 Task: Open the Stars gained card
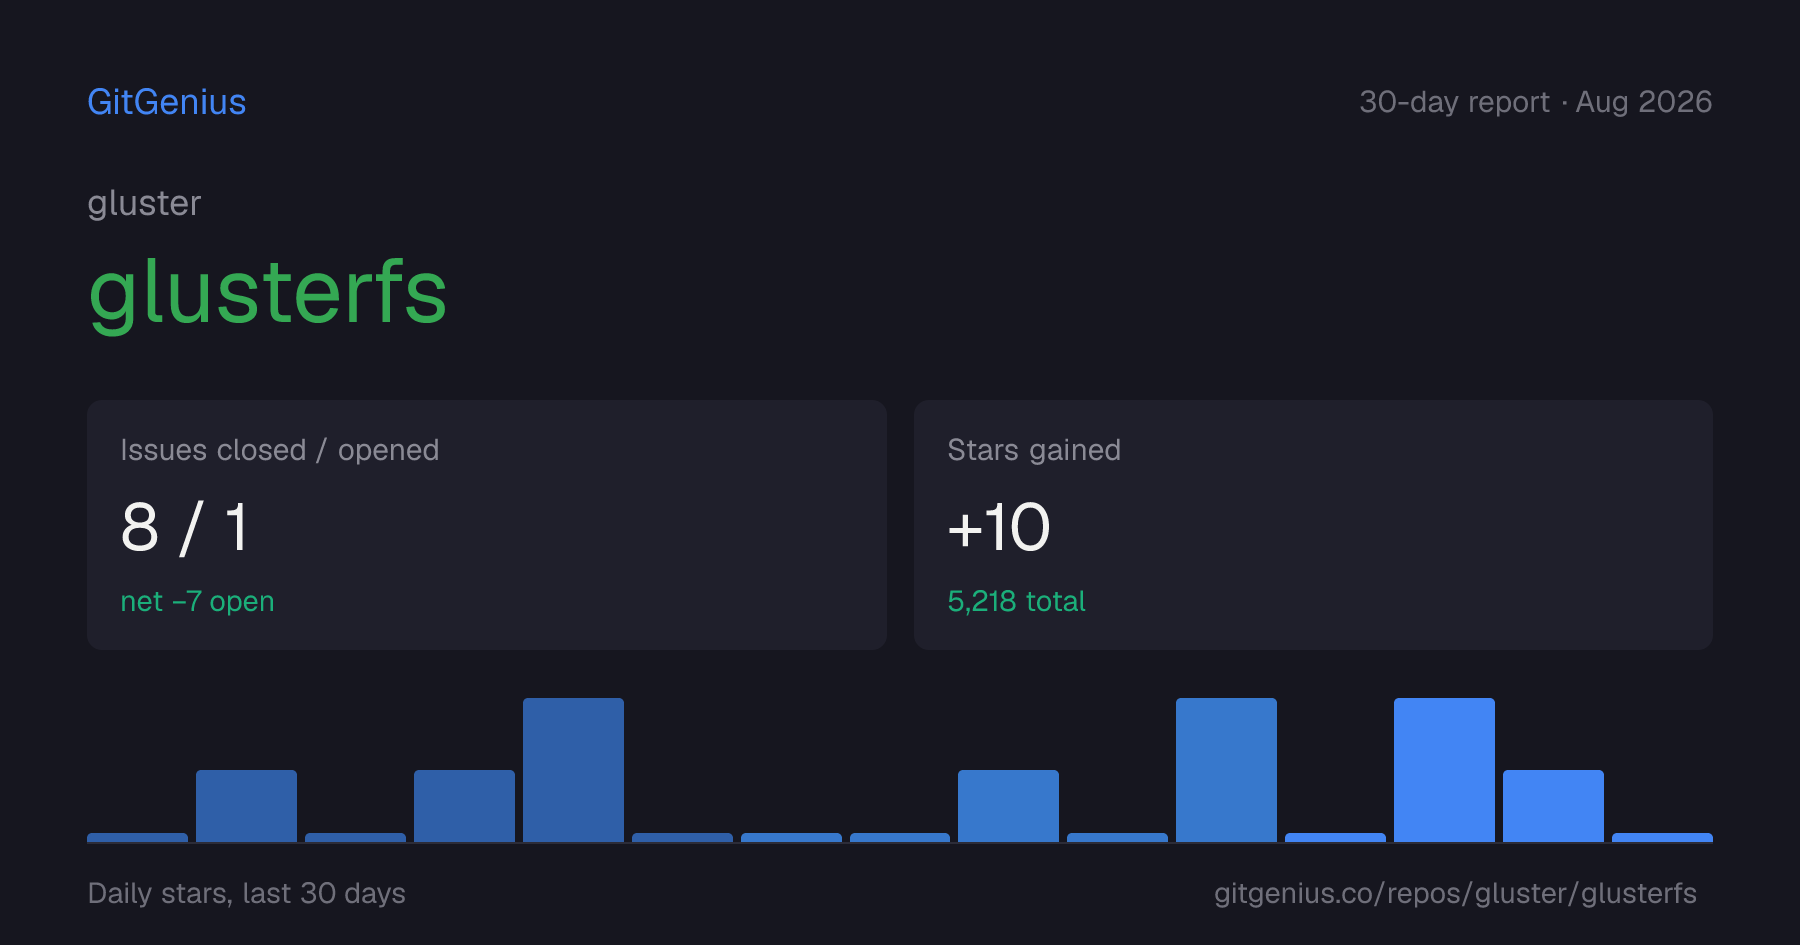pyautogui.click(x=1313, y=525)
